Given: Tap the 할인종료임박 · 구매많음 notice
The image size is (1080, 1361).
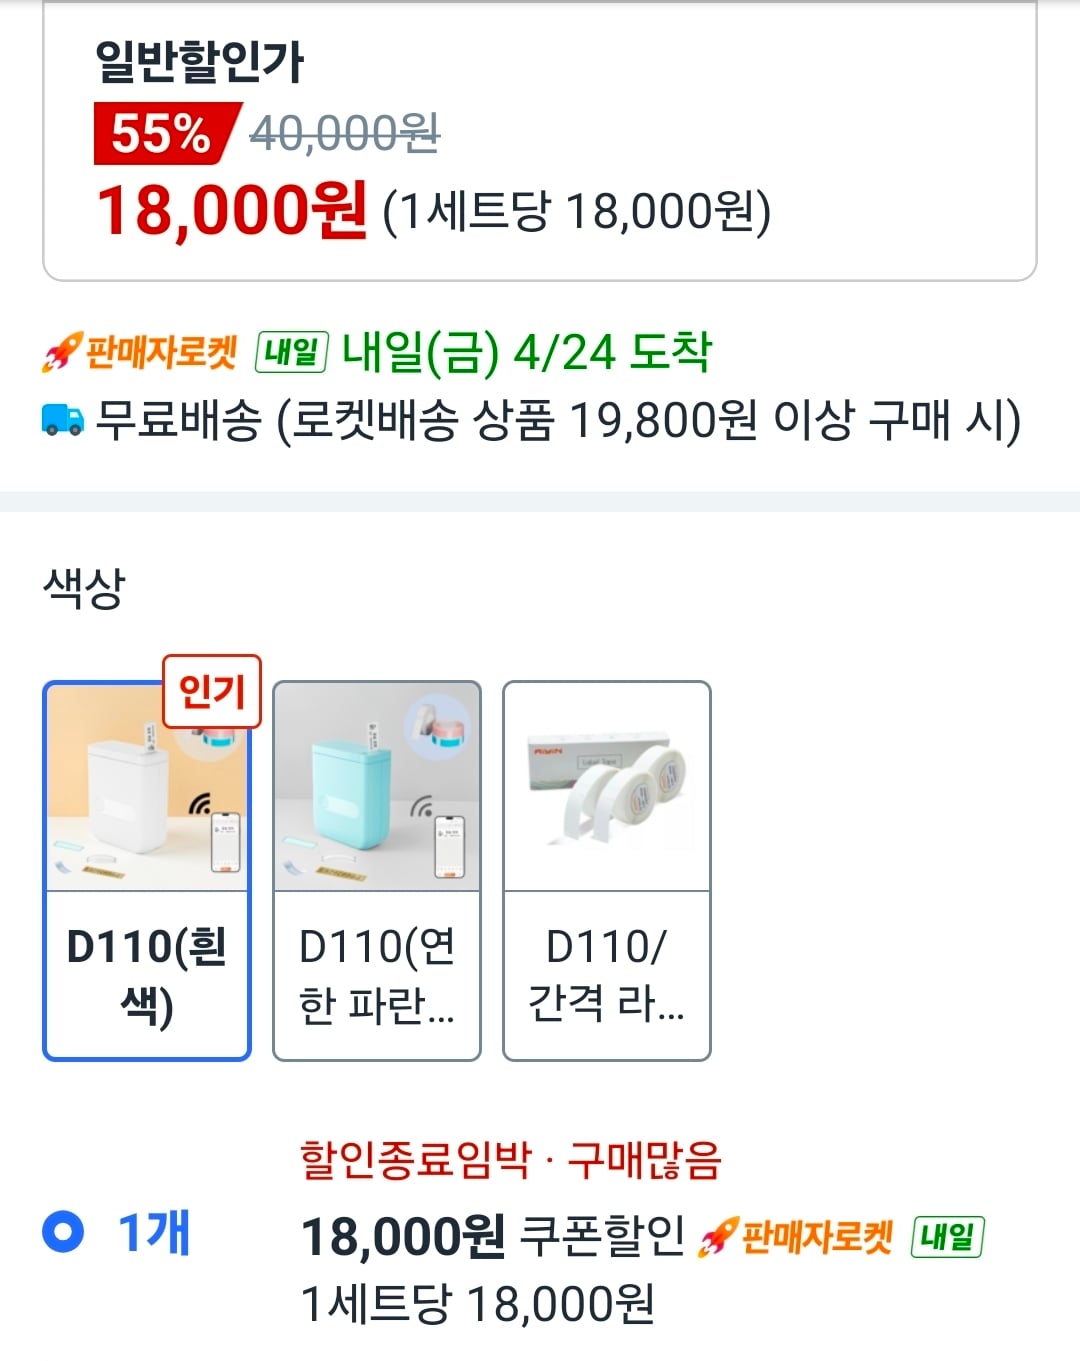Looking at the screenshot, I should click(x=510, y=1160).
